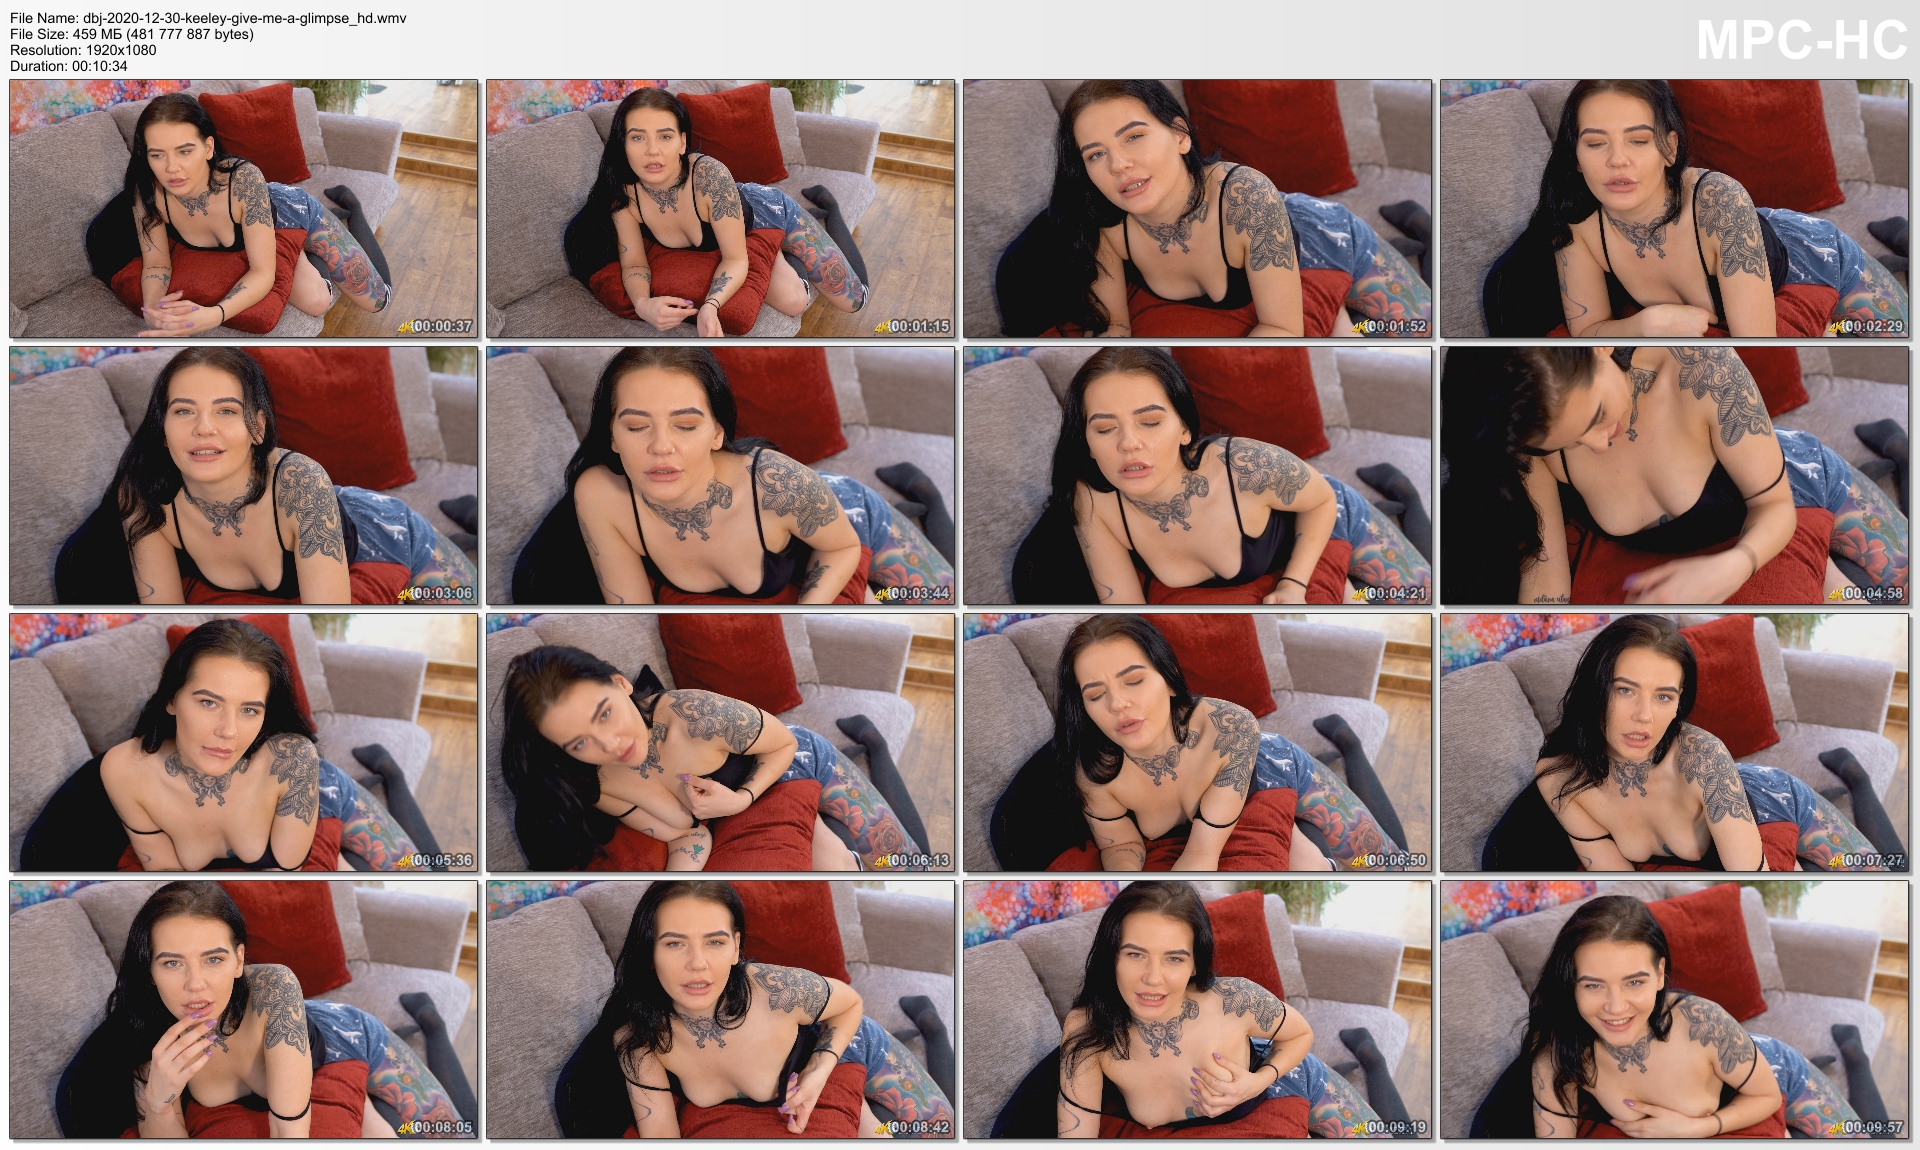Select the 00:05:36 video frame
Viewport: 1920px width, 1150px height.
(x=244, y=742)
